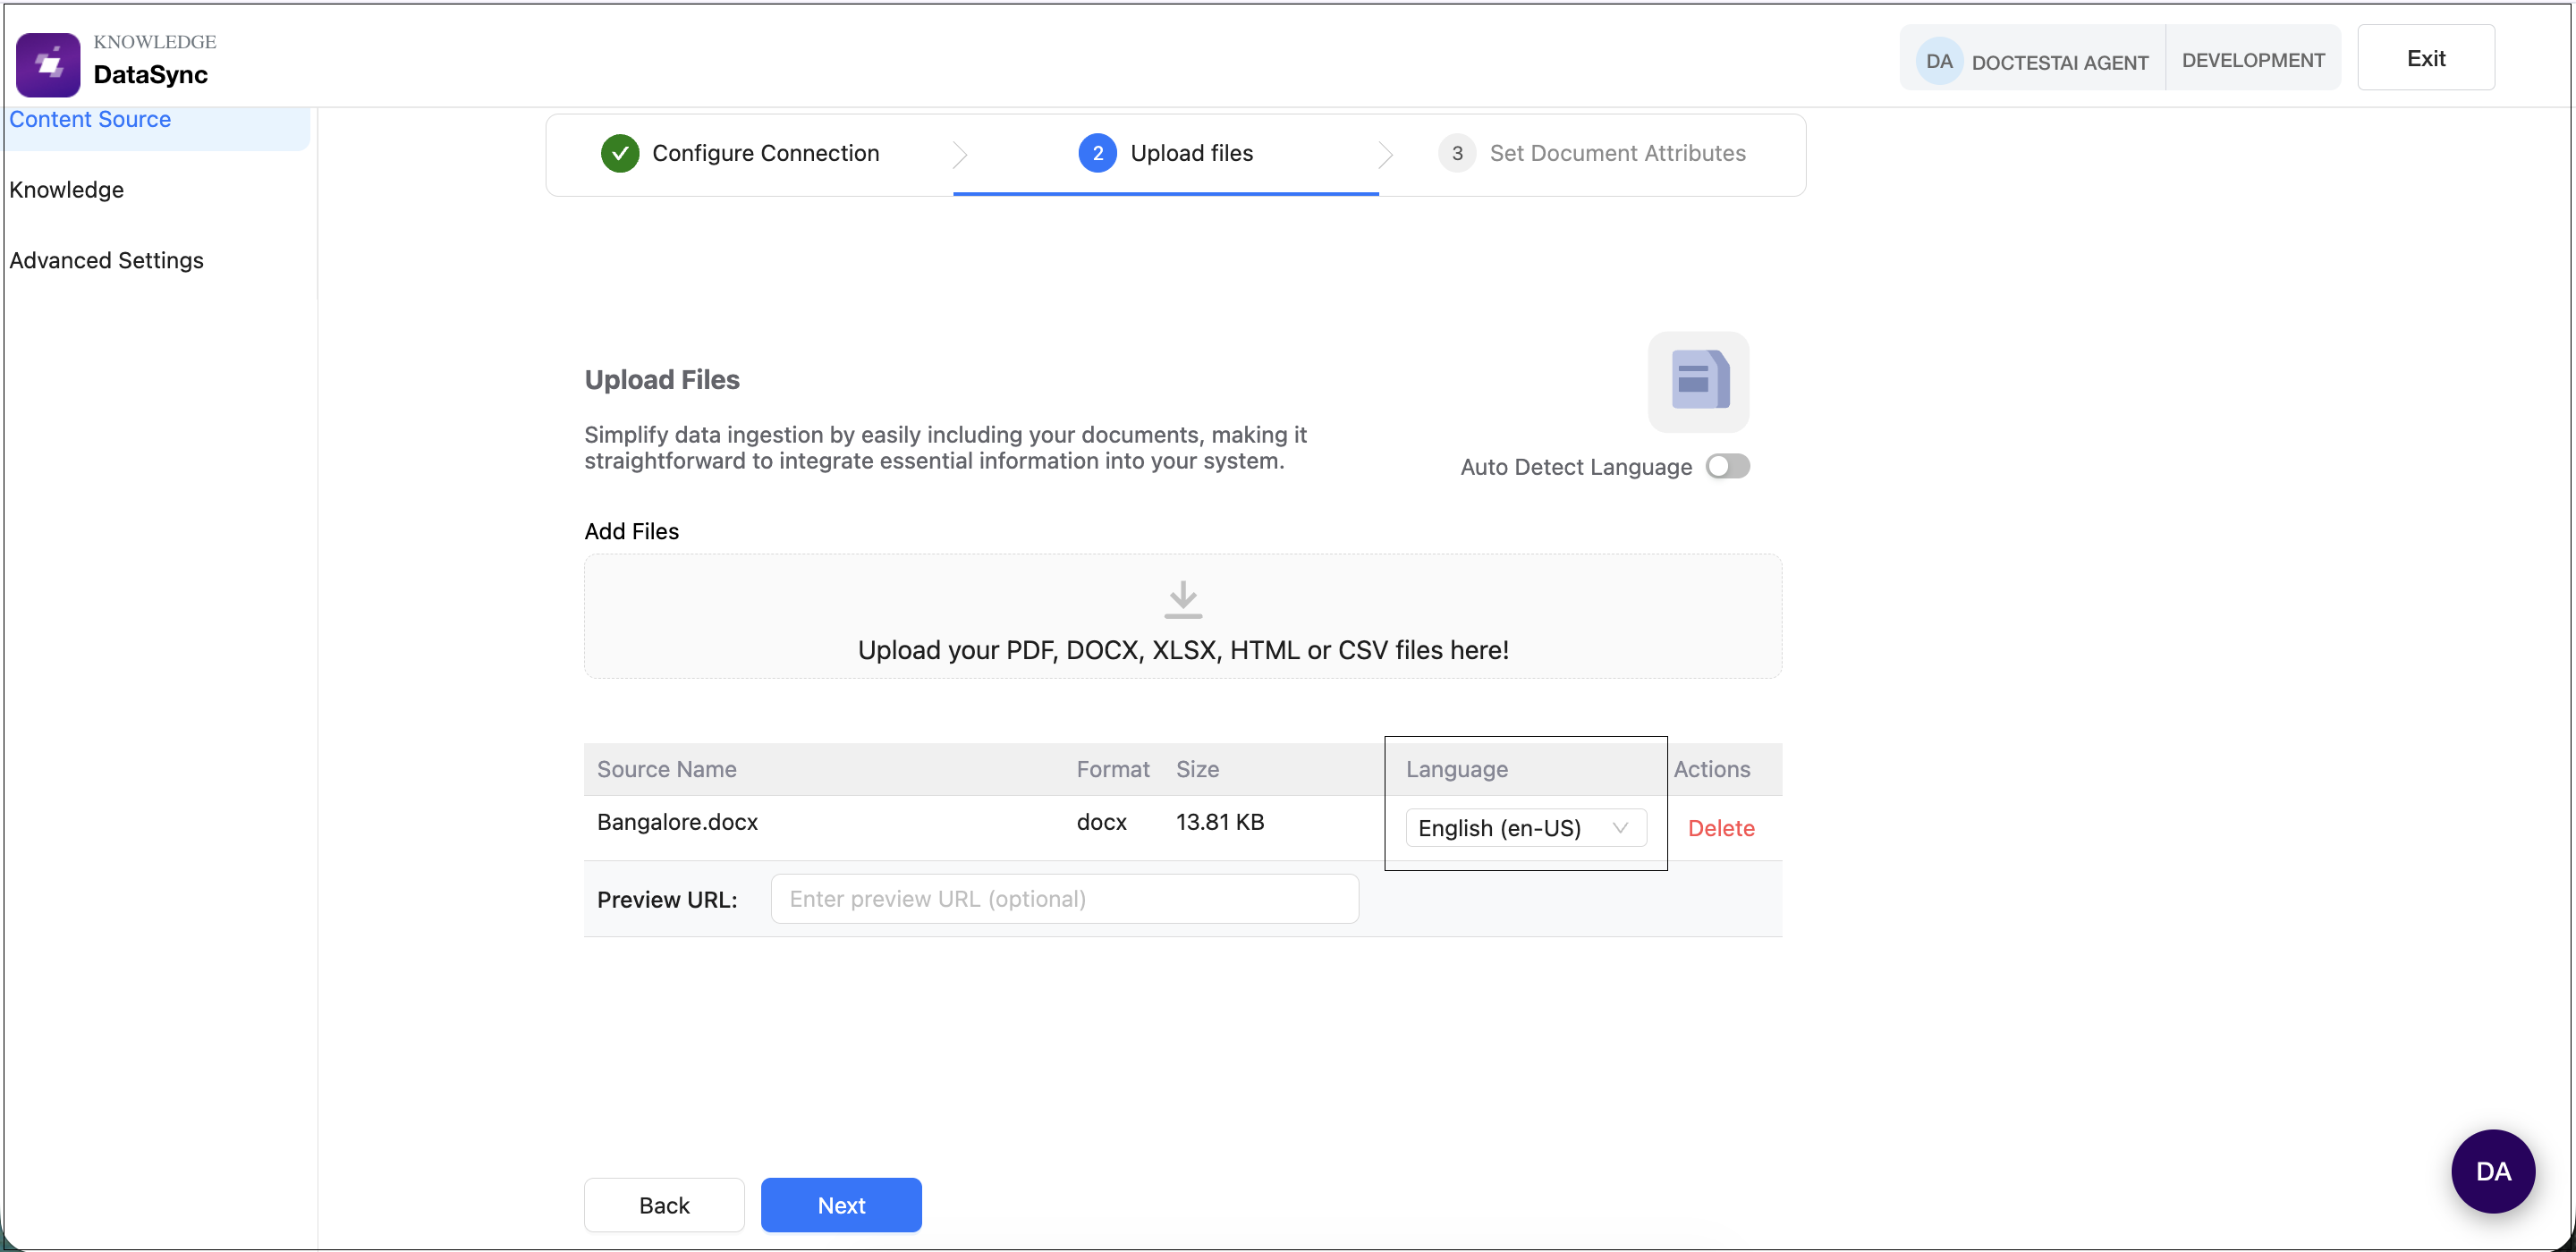The width and height of the screenshot is (2576, 1252).
Task: Click the green checkmark step icon
Action: click(619, 153)
